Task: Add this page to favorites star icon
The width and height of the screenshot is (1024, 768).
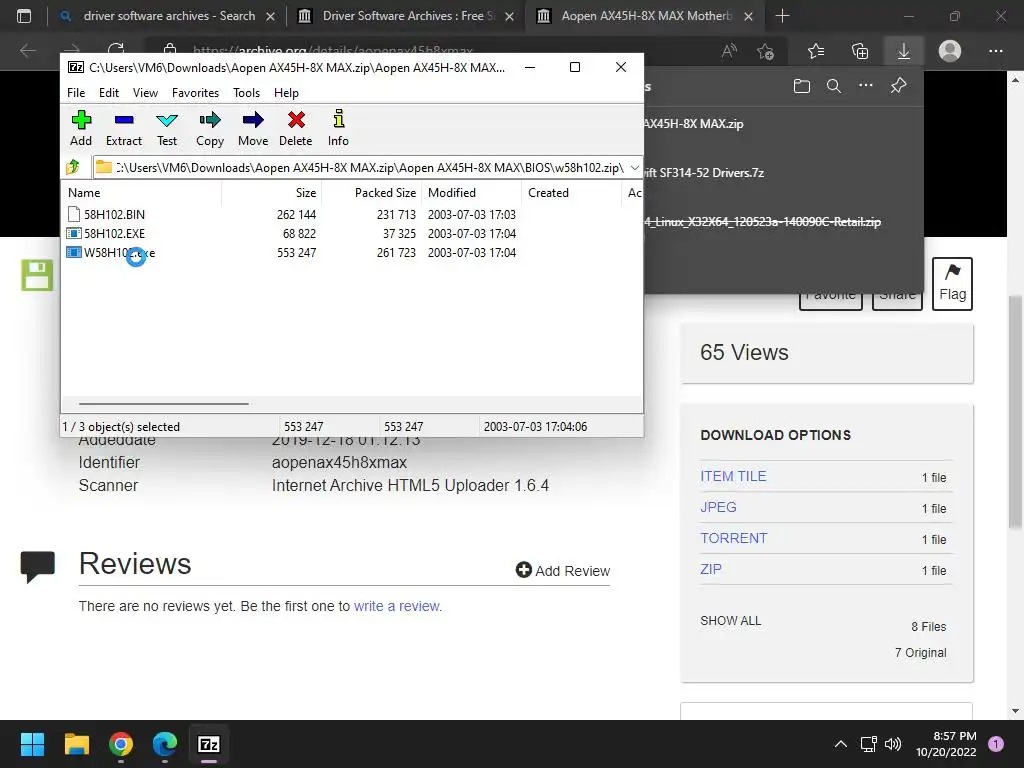Action: click(765, 51)
